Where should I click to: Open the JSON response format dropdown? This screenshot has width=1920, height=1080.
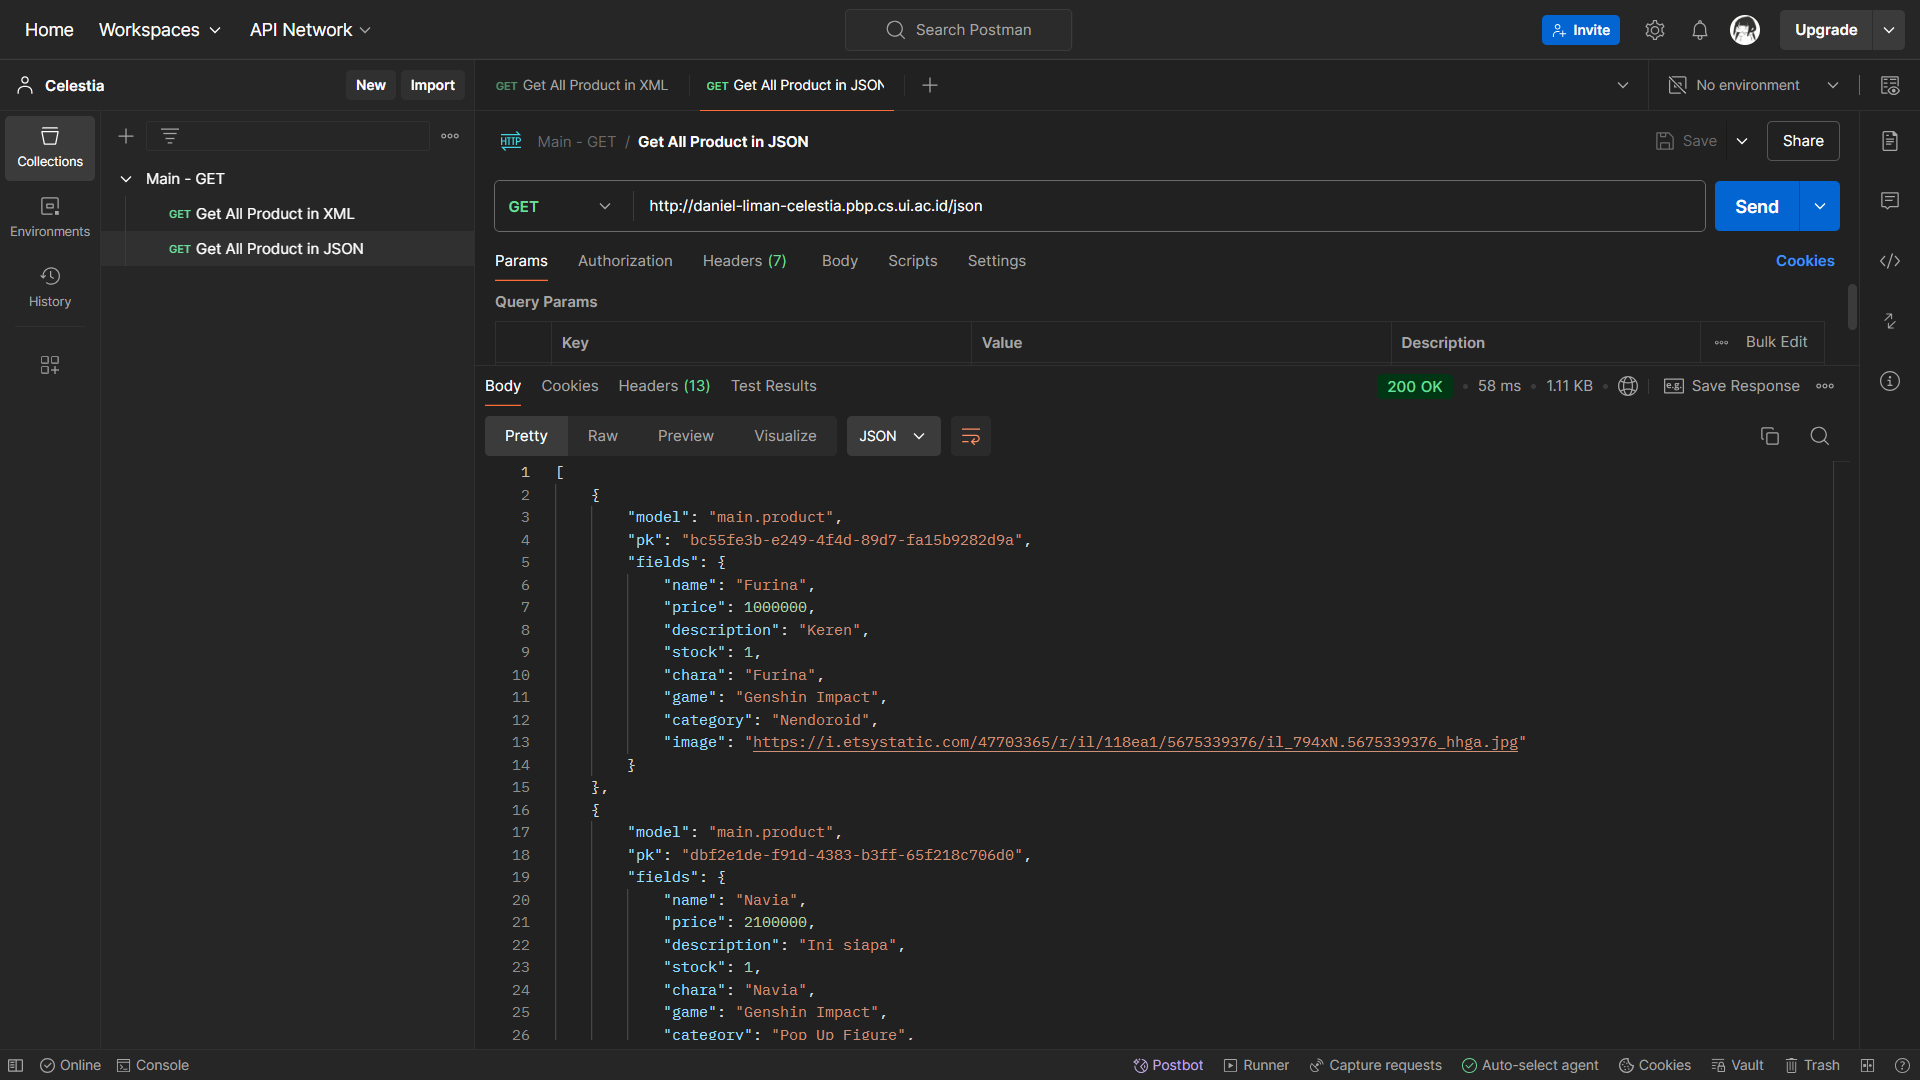coord(892,436)
